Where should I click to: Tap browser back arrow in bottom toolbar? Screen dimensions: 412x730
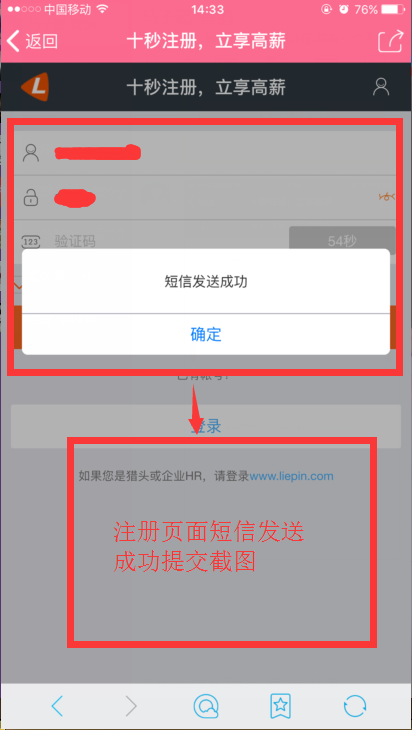pos(57,706)
